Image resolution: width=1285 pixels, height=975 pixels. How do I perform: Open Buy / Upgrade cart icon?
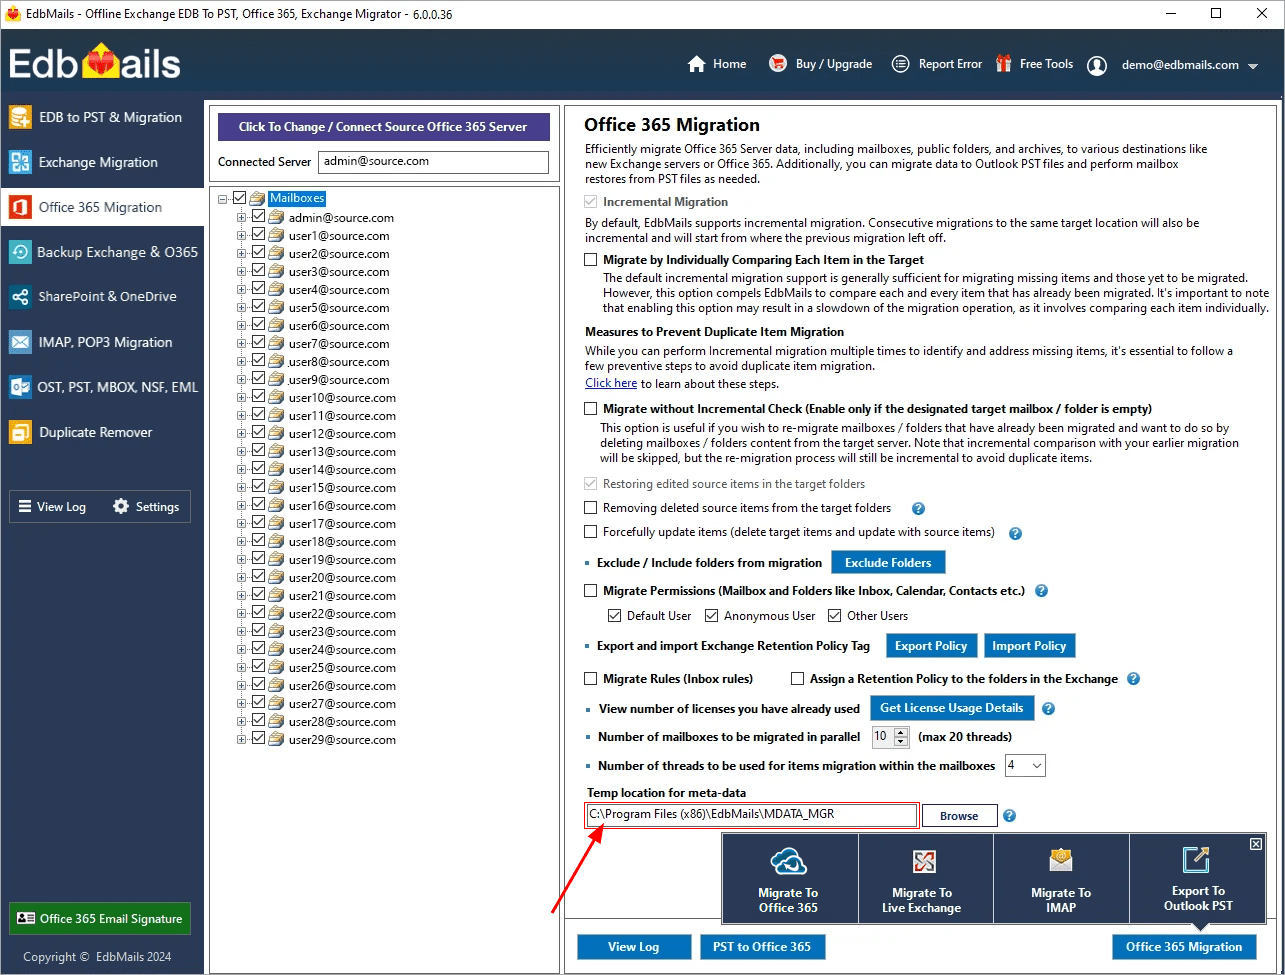pos(777,64)
